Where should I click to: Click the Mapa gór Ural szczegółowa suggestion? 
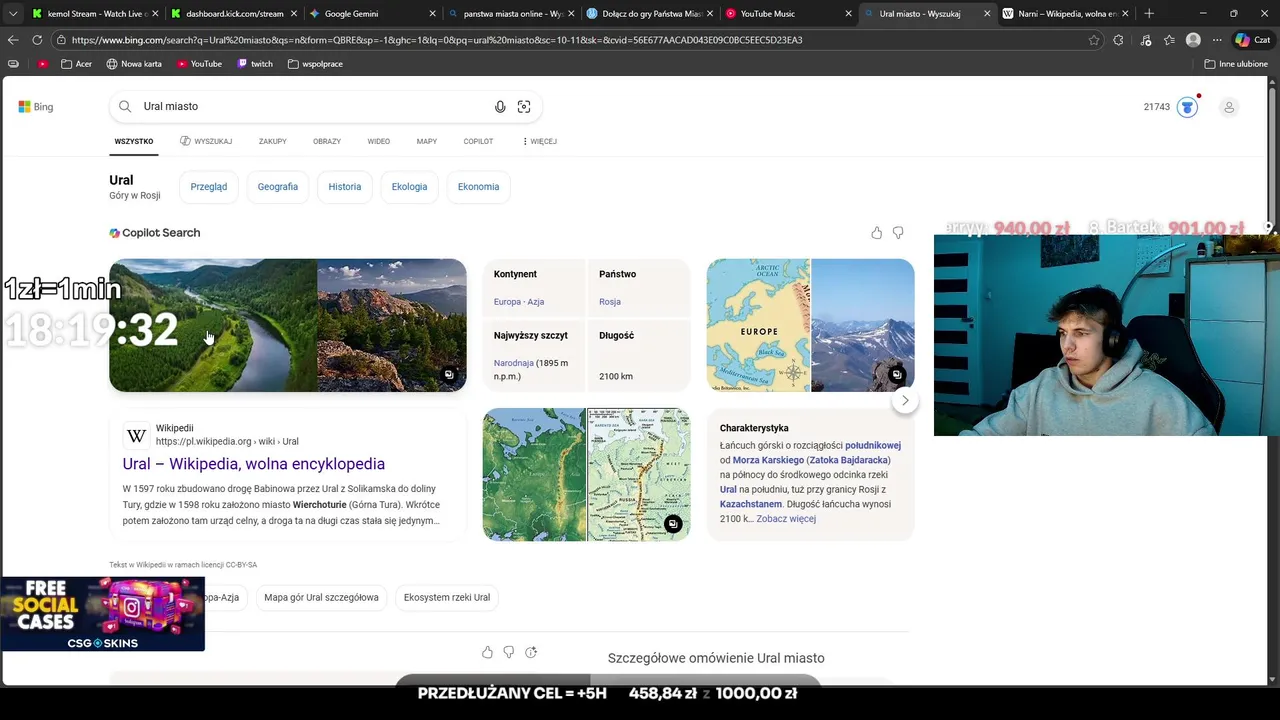point(321,598)
